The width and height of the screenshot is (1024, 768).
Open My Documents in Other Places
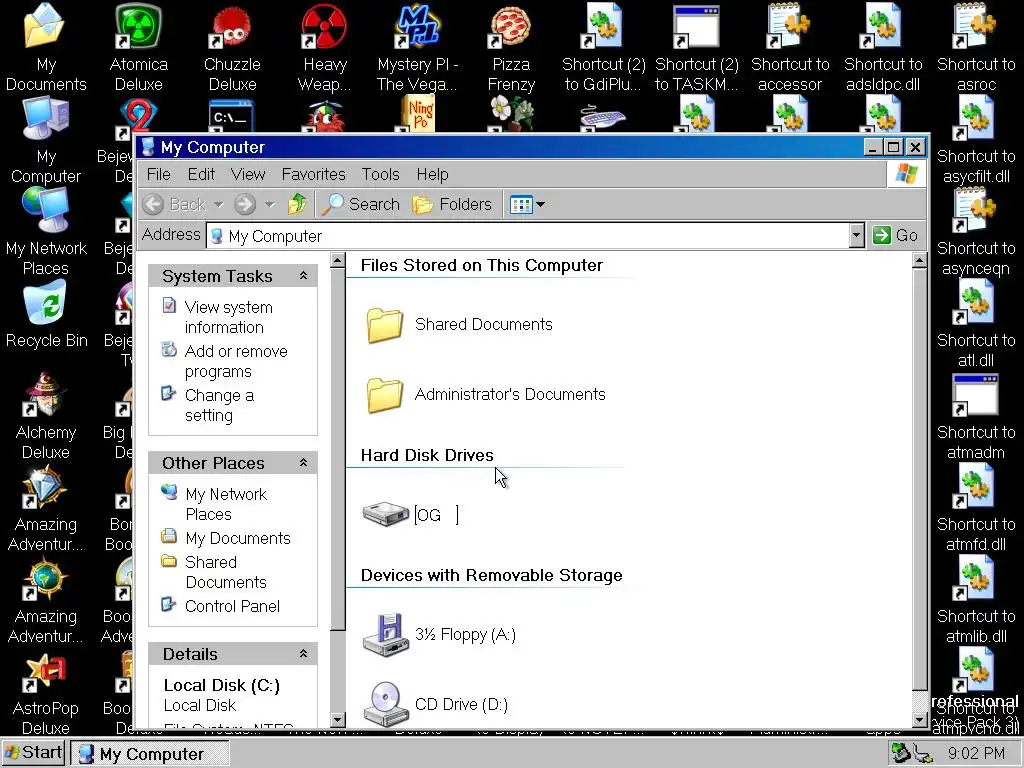tap(238, 538)
